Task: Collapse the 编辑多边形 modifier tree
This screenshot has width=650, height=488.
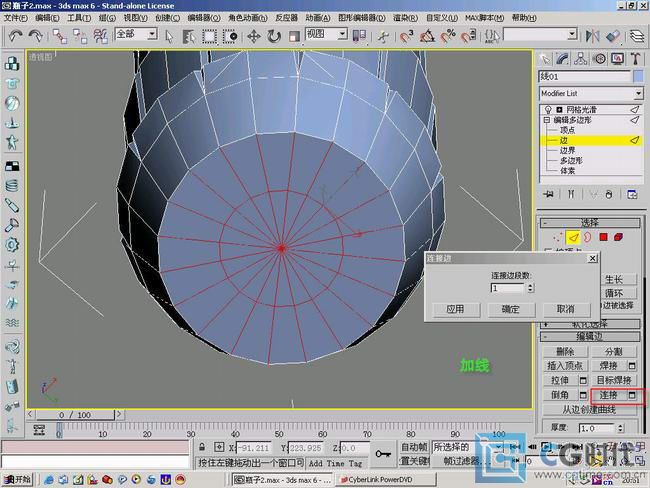Action: click(x=547, y=120)
